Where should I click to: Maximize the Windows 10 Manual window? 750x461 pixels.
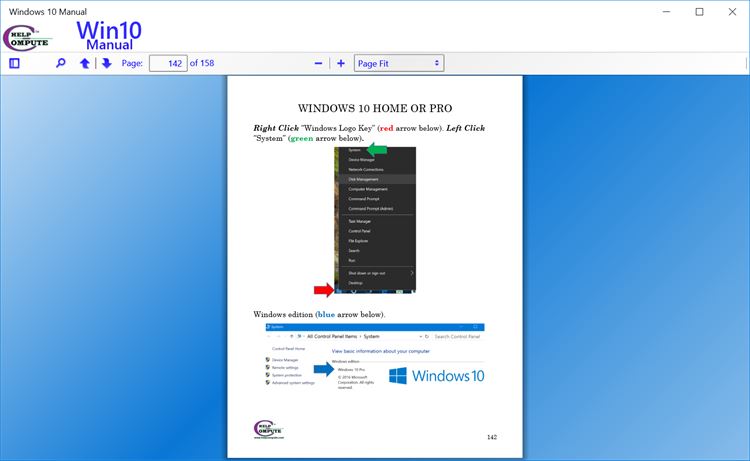point(699,11)
